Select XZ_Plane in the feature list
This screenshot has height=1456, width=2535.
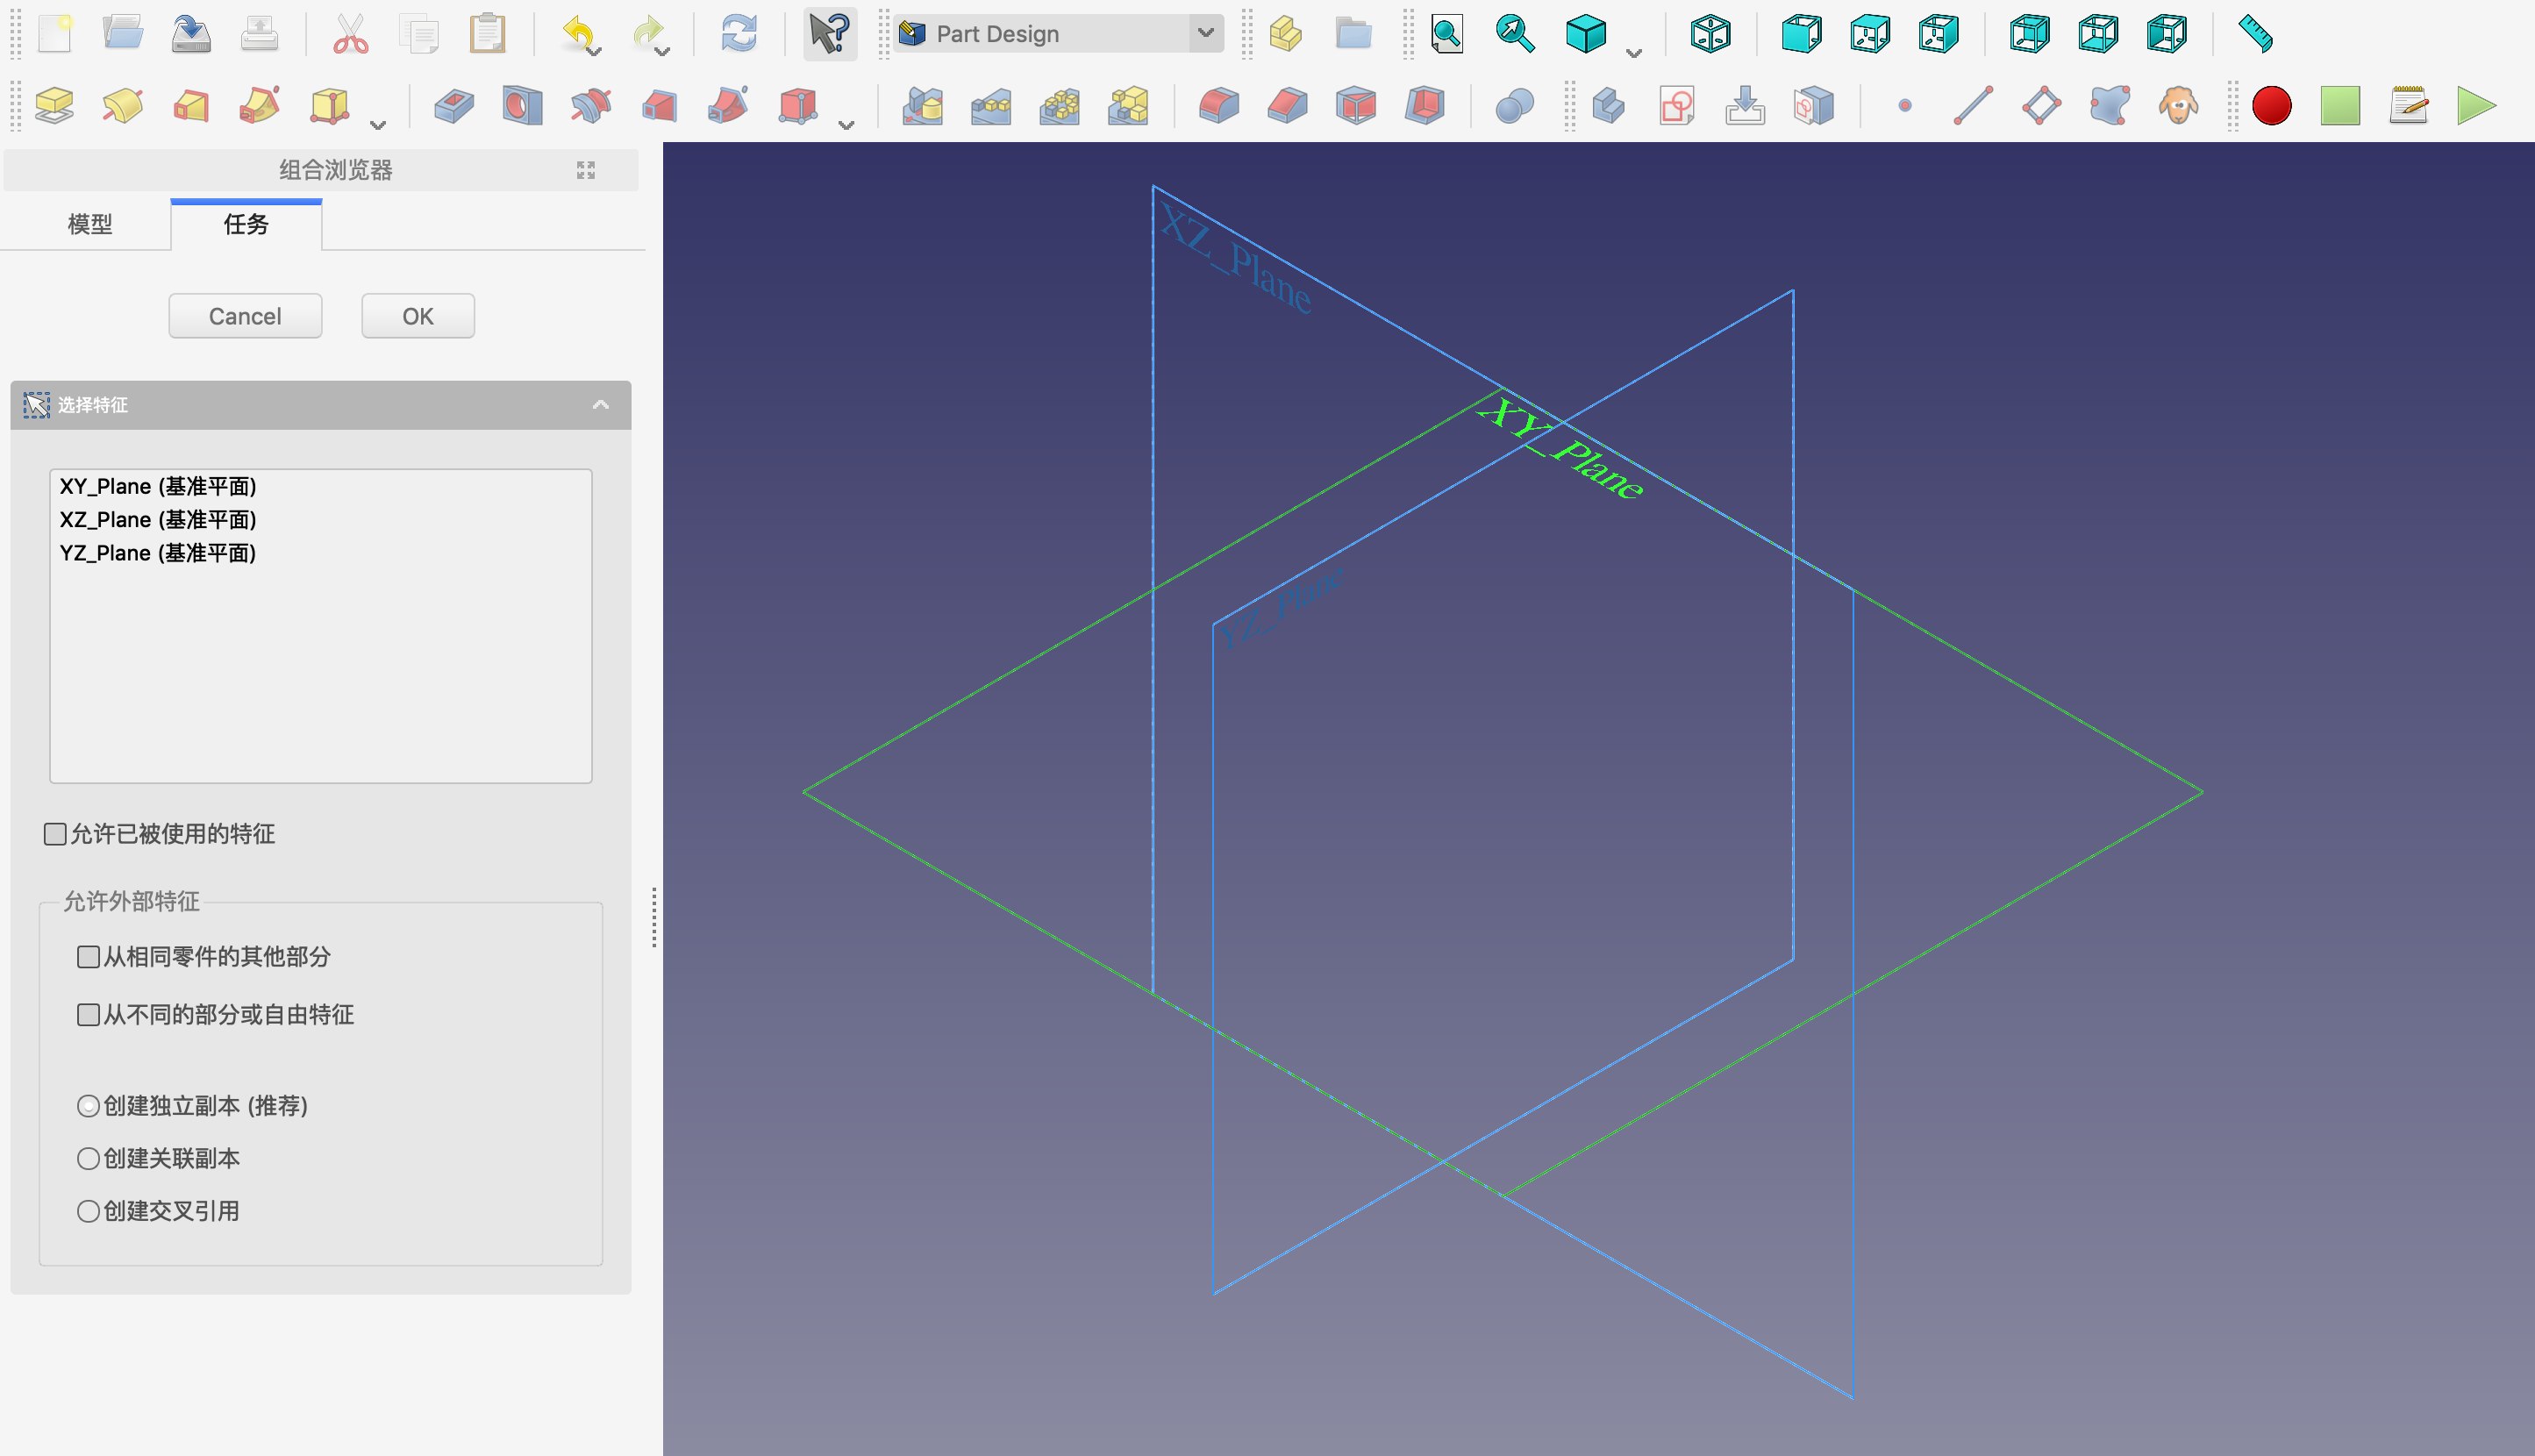point(158,520)
